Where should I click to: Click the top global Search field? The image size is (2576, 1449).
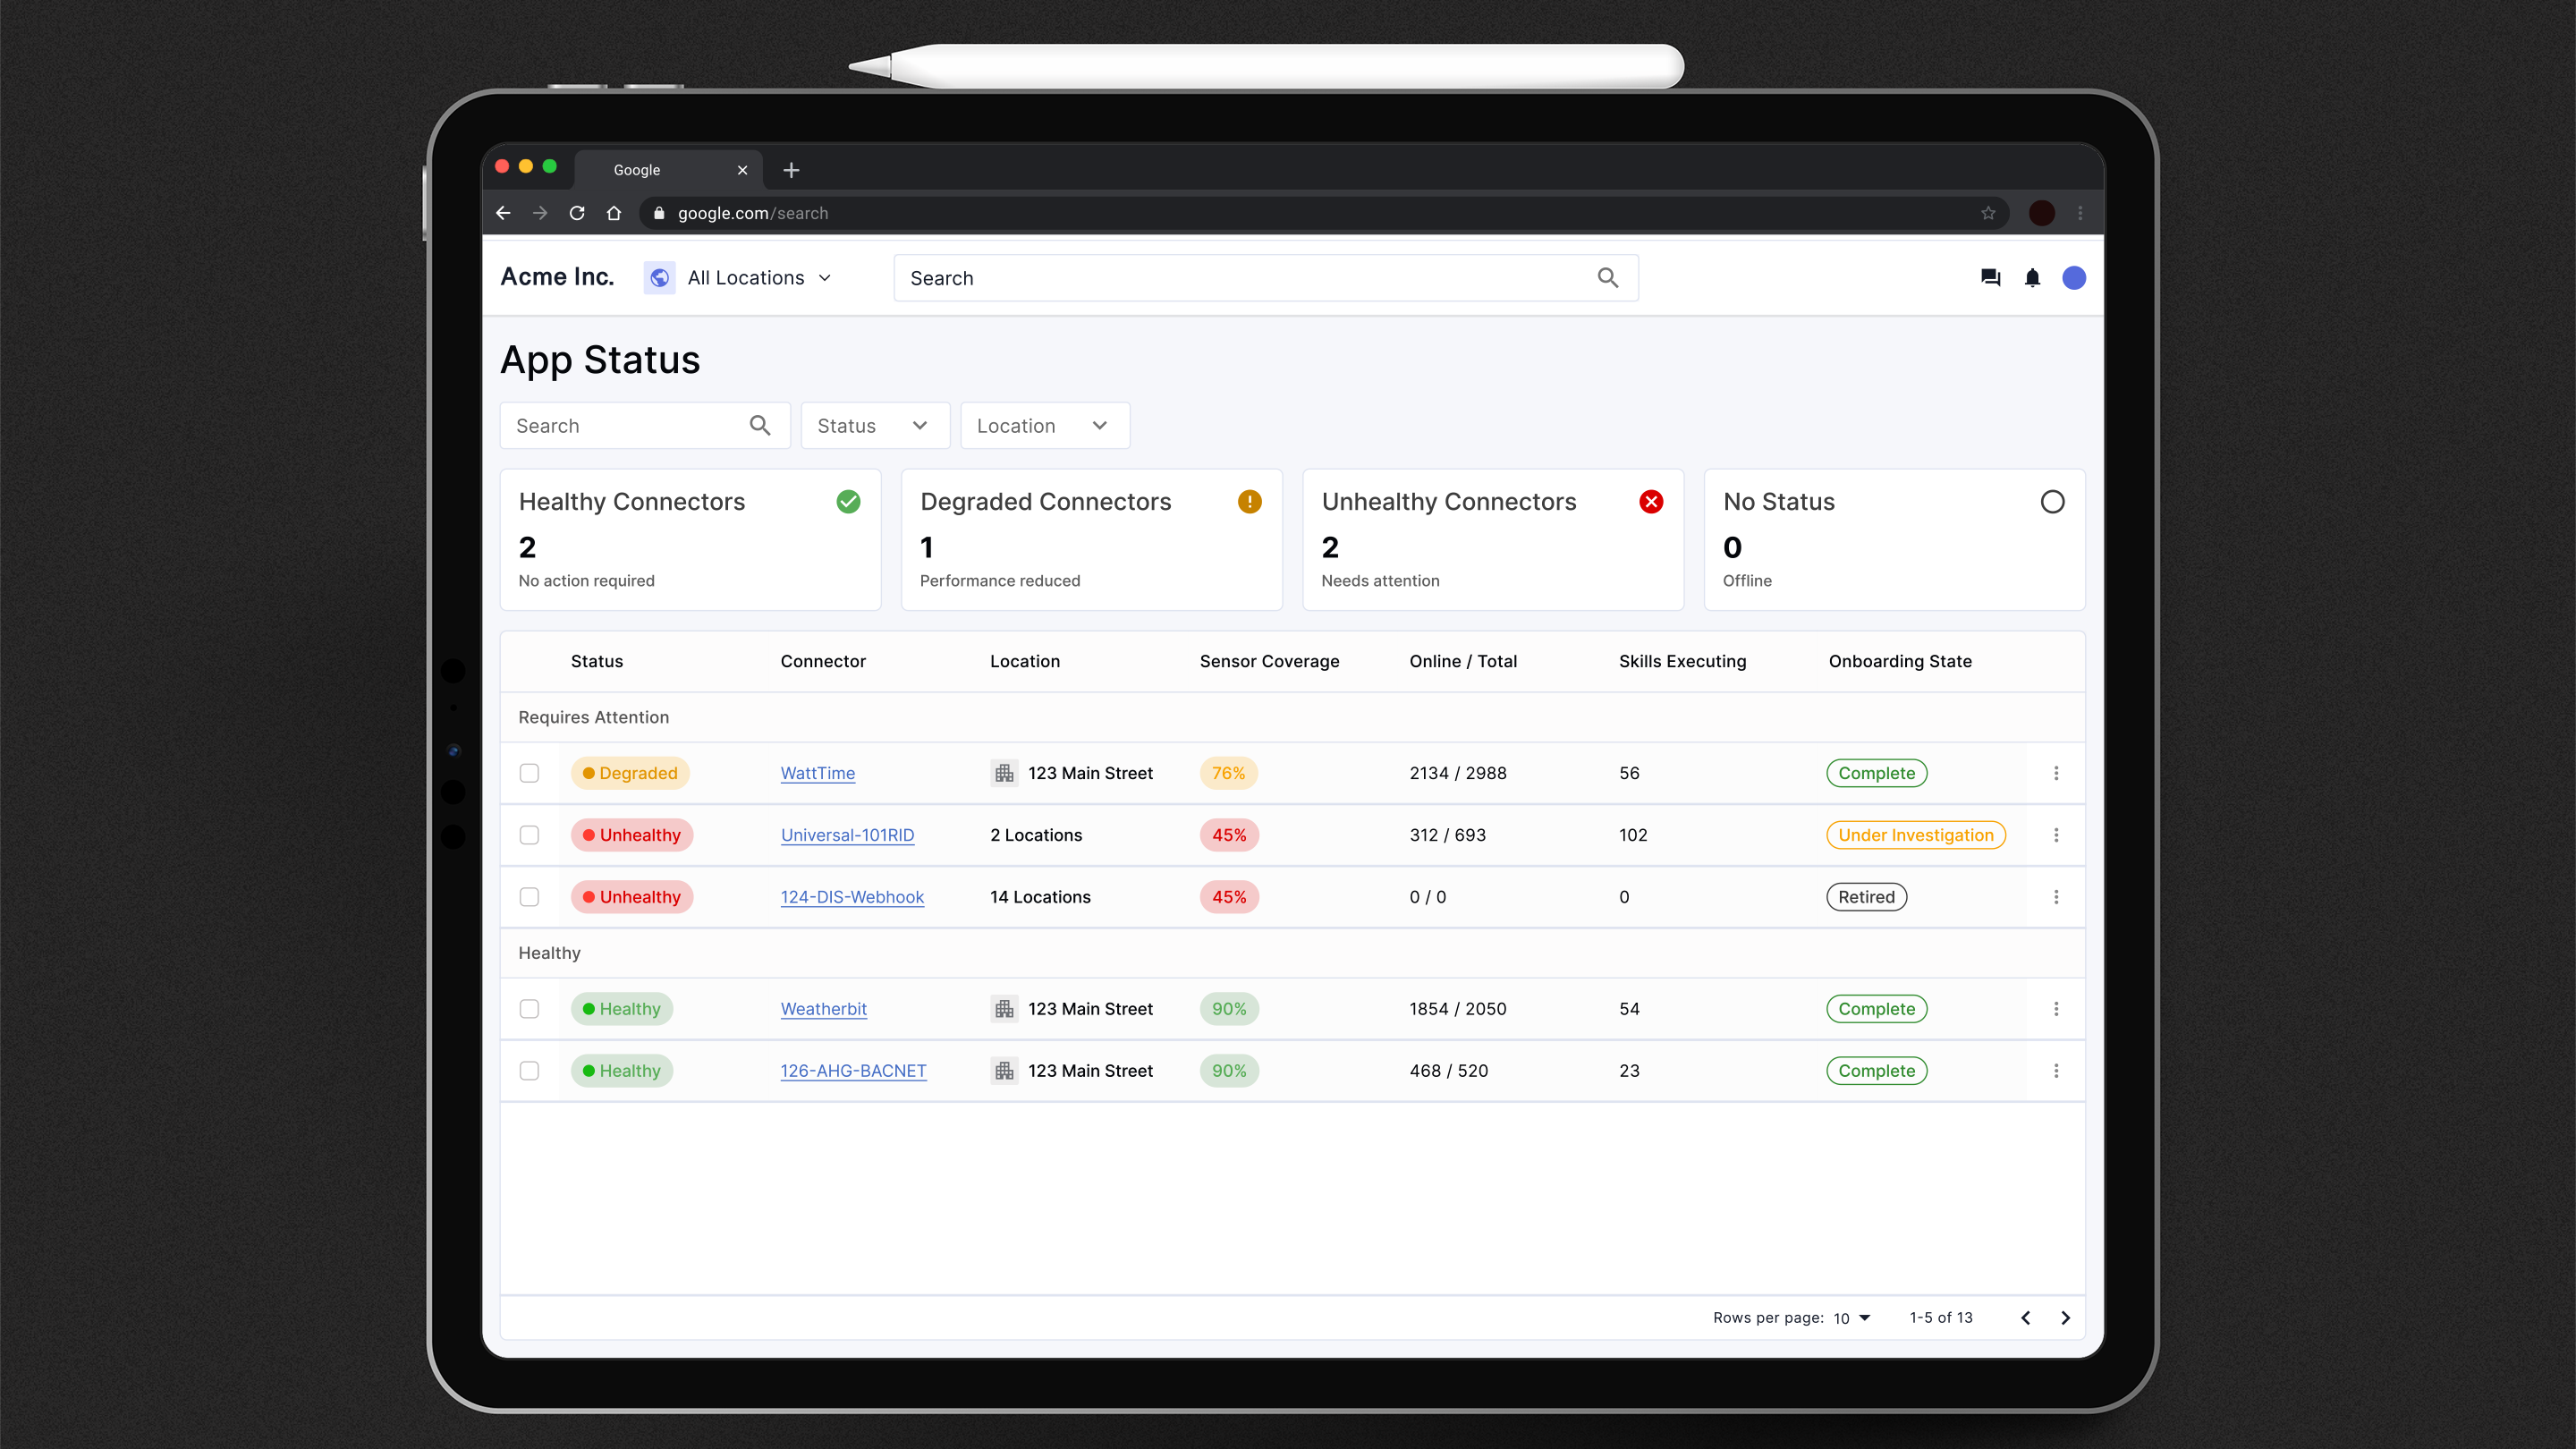[1266, 278]
